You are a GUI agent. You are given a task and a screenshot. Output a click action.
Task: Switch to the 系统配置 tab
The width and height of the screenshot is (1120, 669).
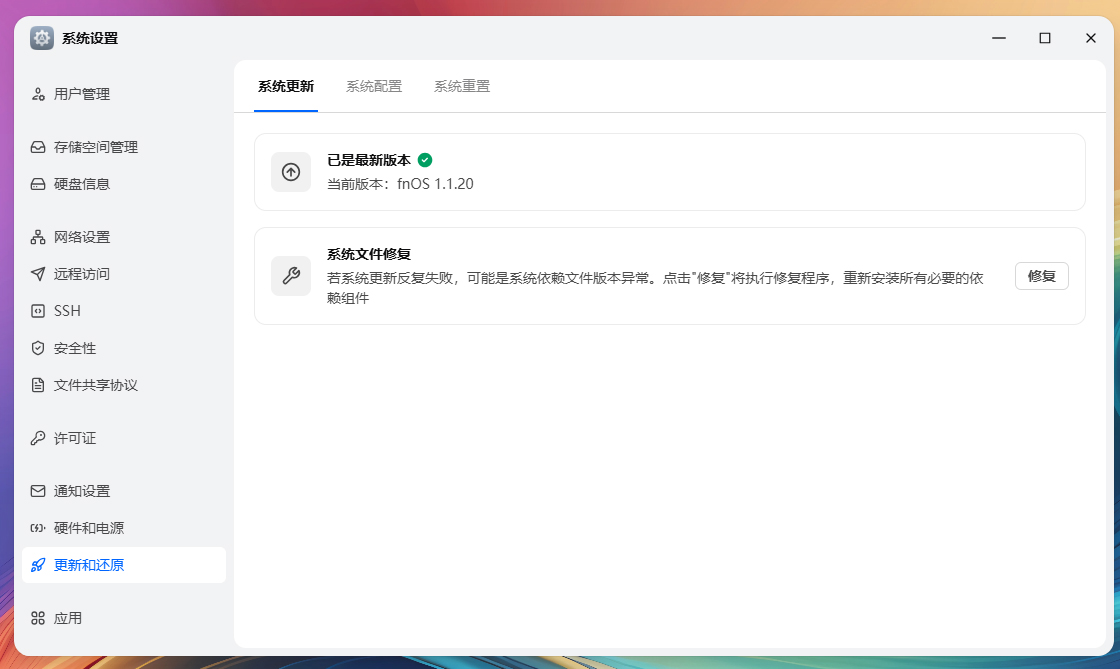[x=374, y=86]
